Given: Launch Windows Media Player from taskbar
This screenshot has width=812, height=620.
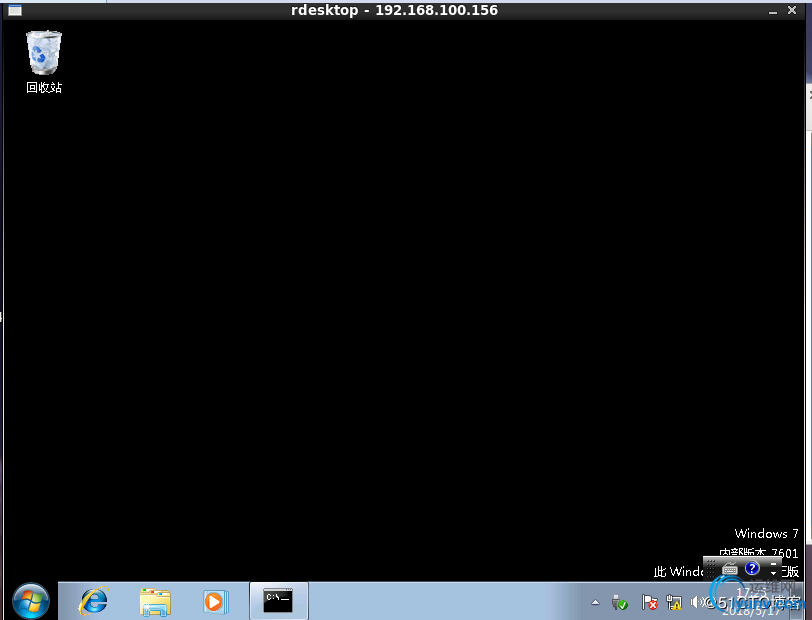Looking at the screenshot, I should pos(215,602).
